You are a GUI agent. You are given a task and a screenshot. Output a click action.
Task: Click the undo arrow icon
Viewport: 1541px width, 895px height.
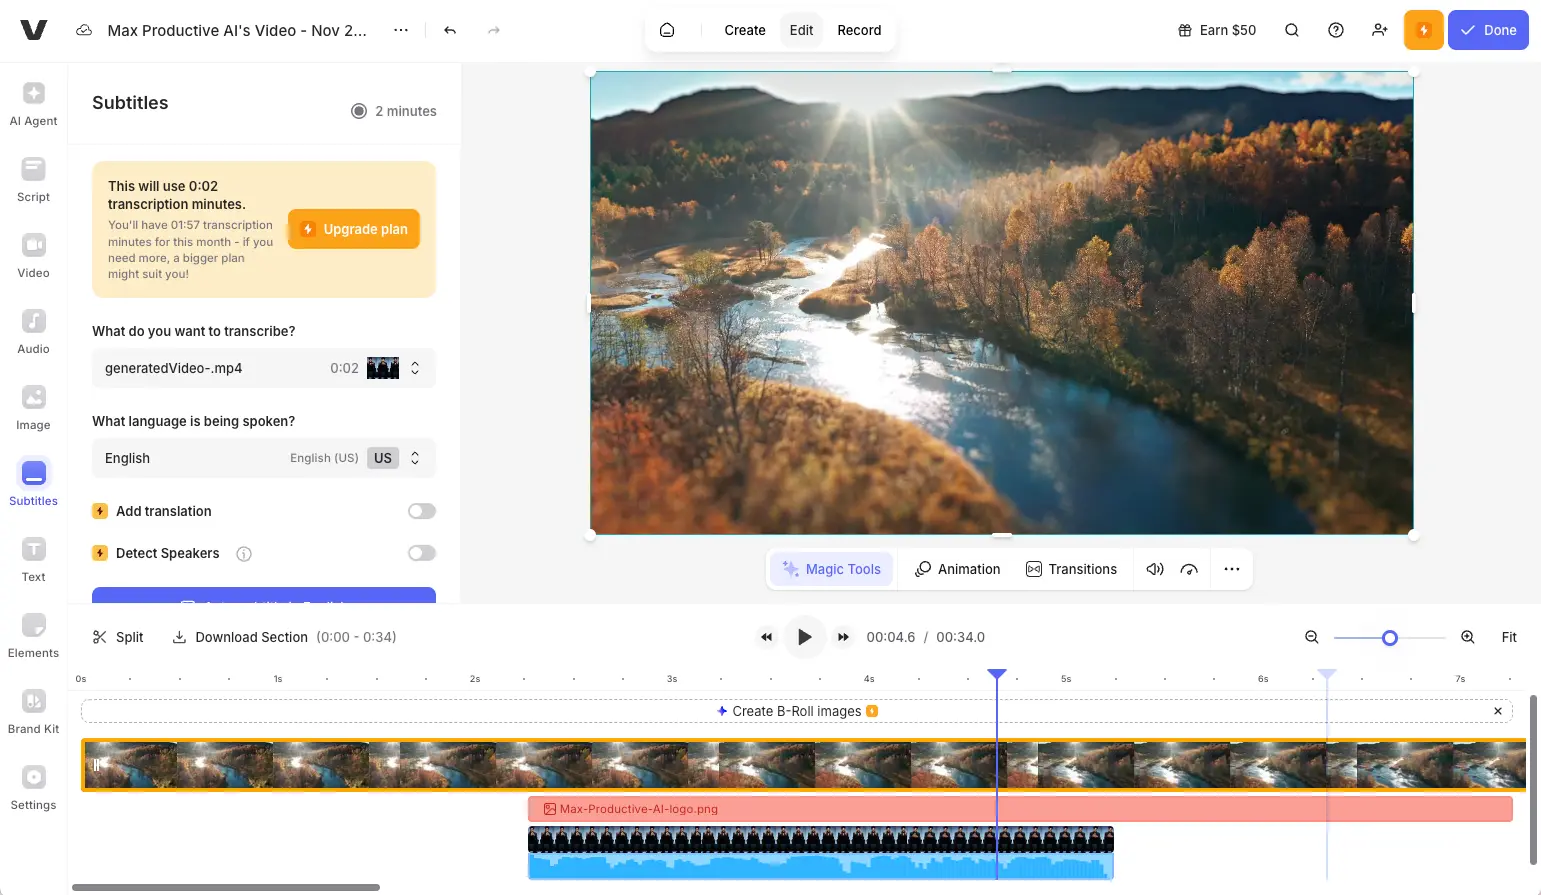pos(450,30)
